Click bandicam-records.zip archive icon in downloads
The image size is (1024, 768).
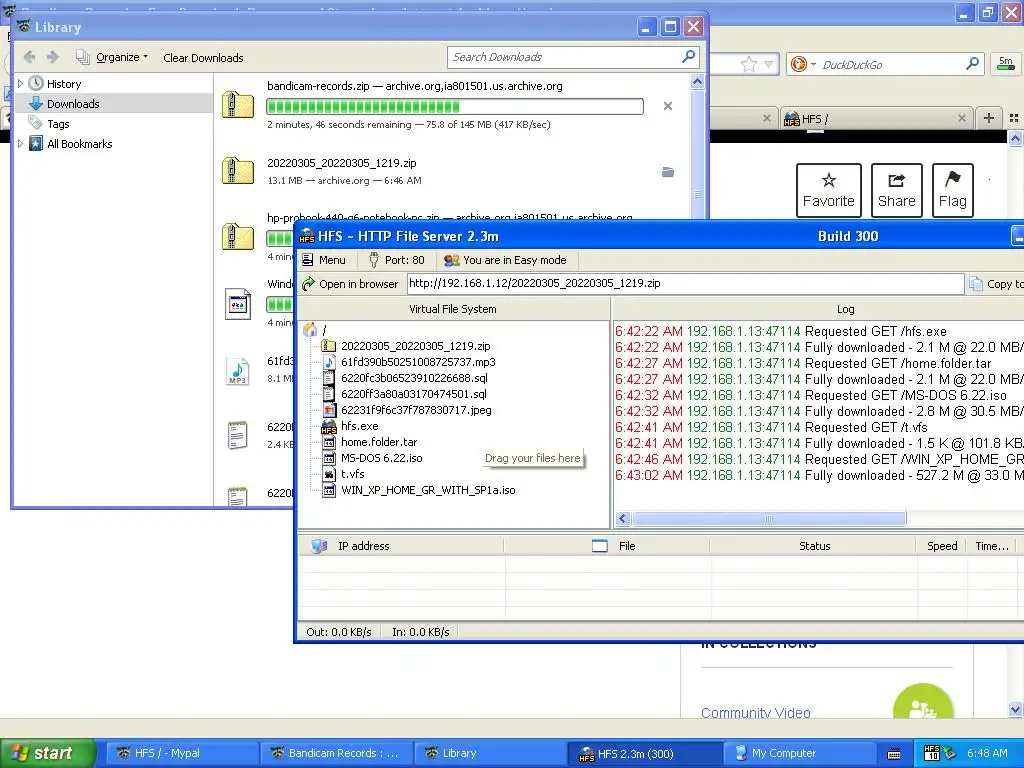click(x=238, y=105)
